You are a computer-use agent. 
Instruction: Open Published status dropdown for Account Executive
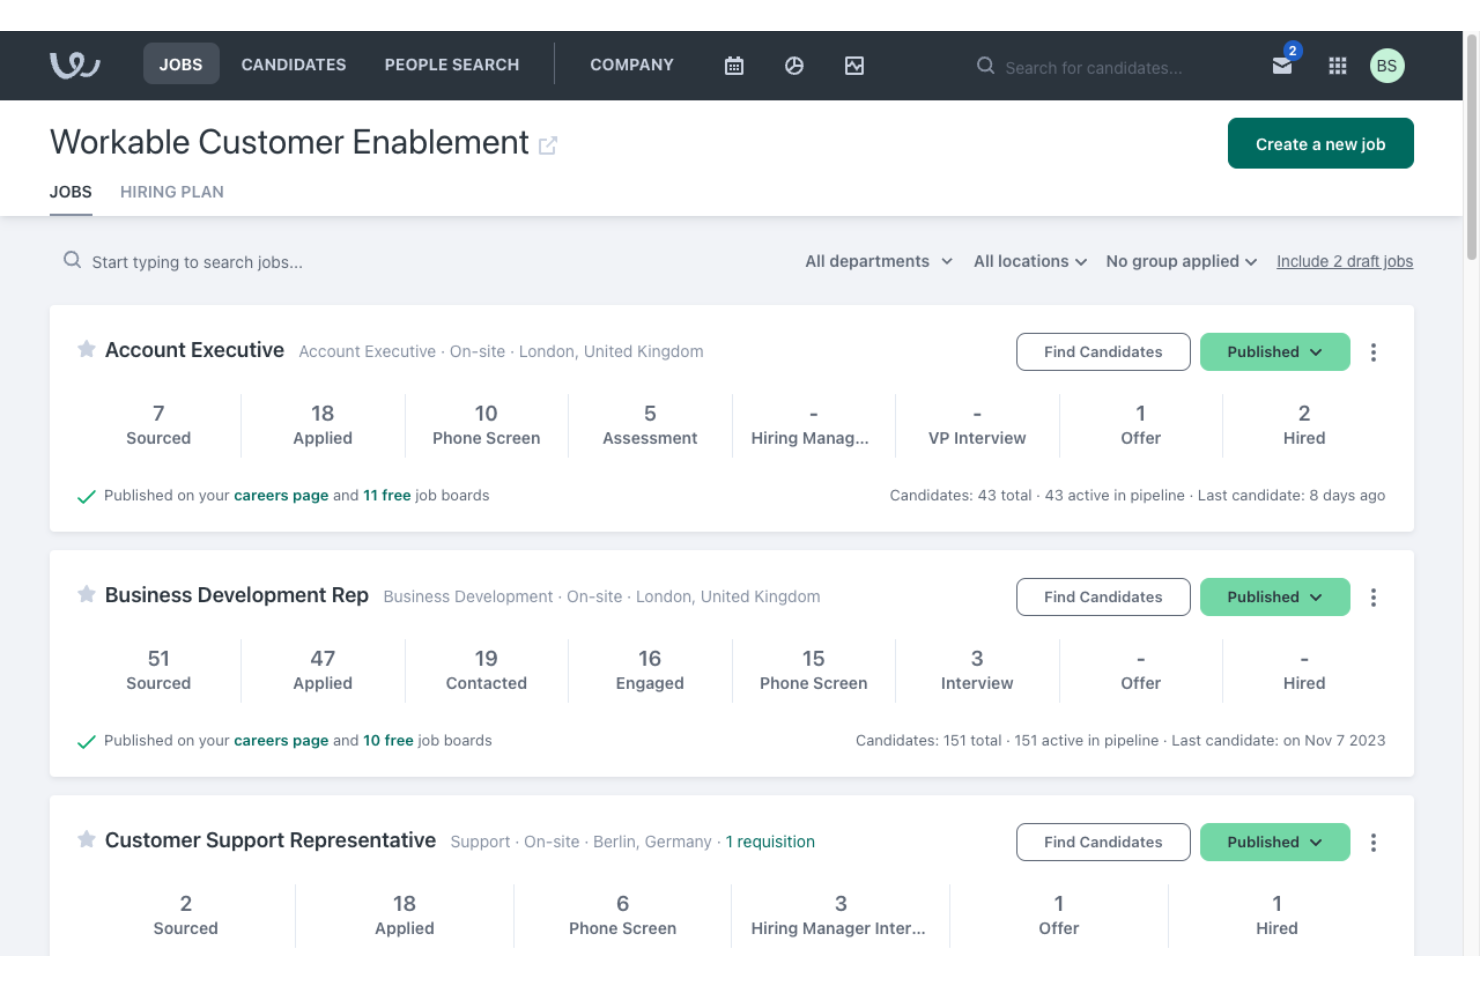pos(1275,352)
